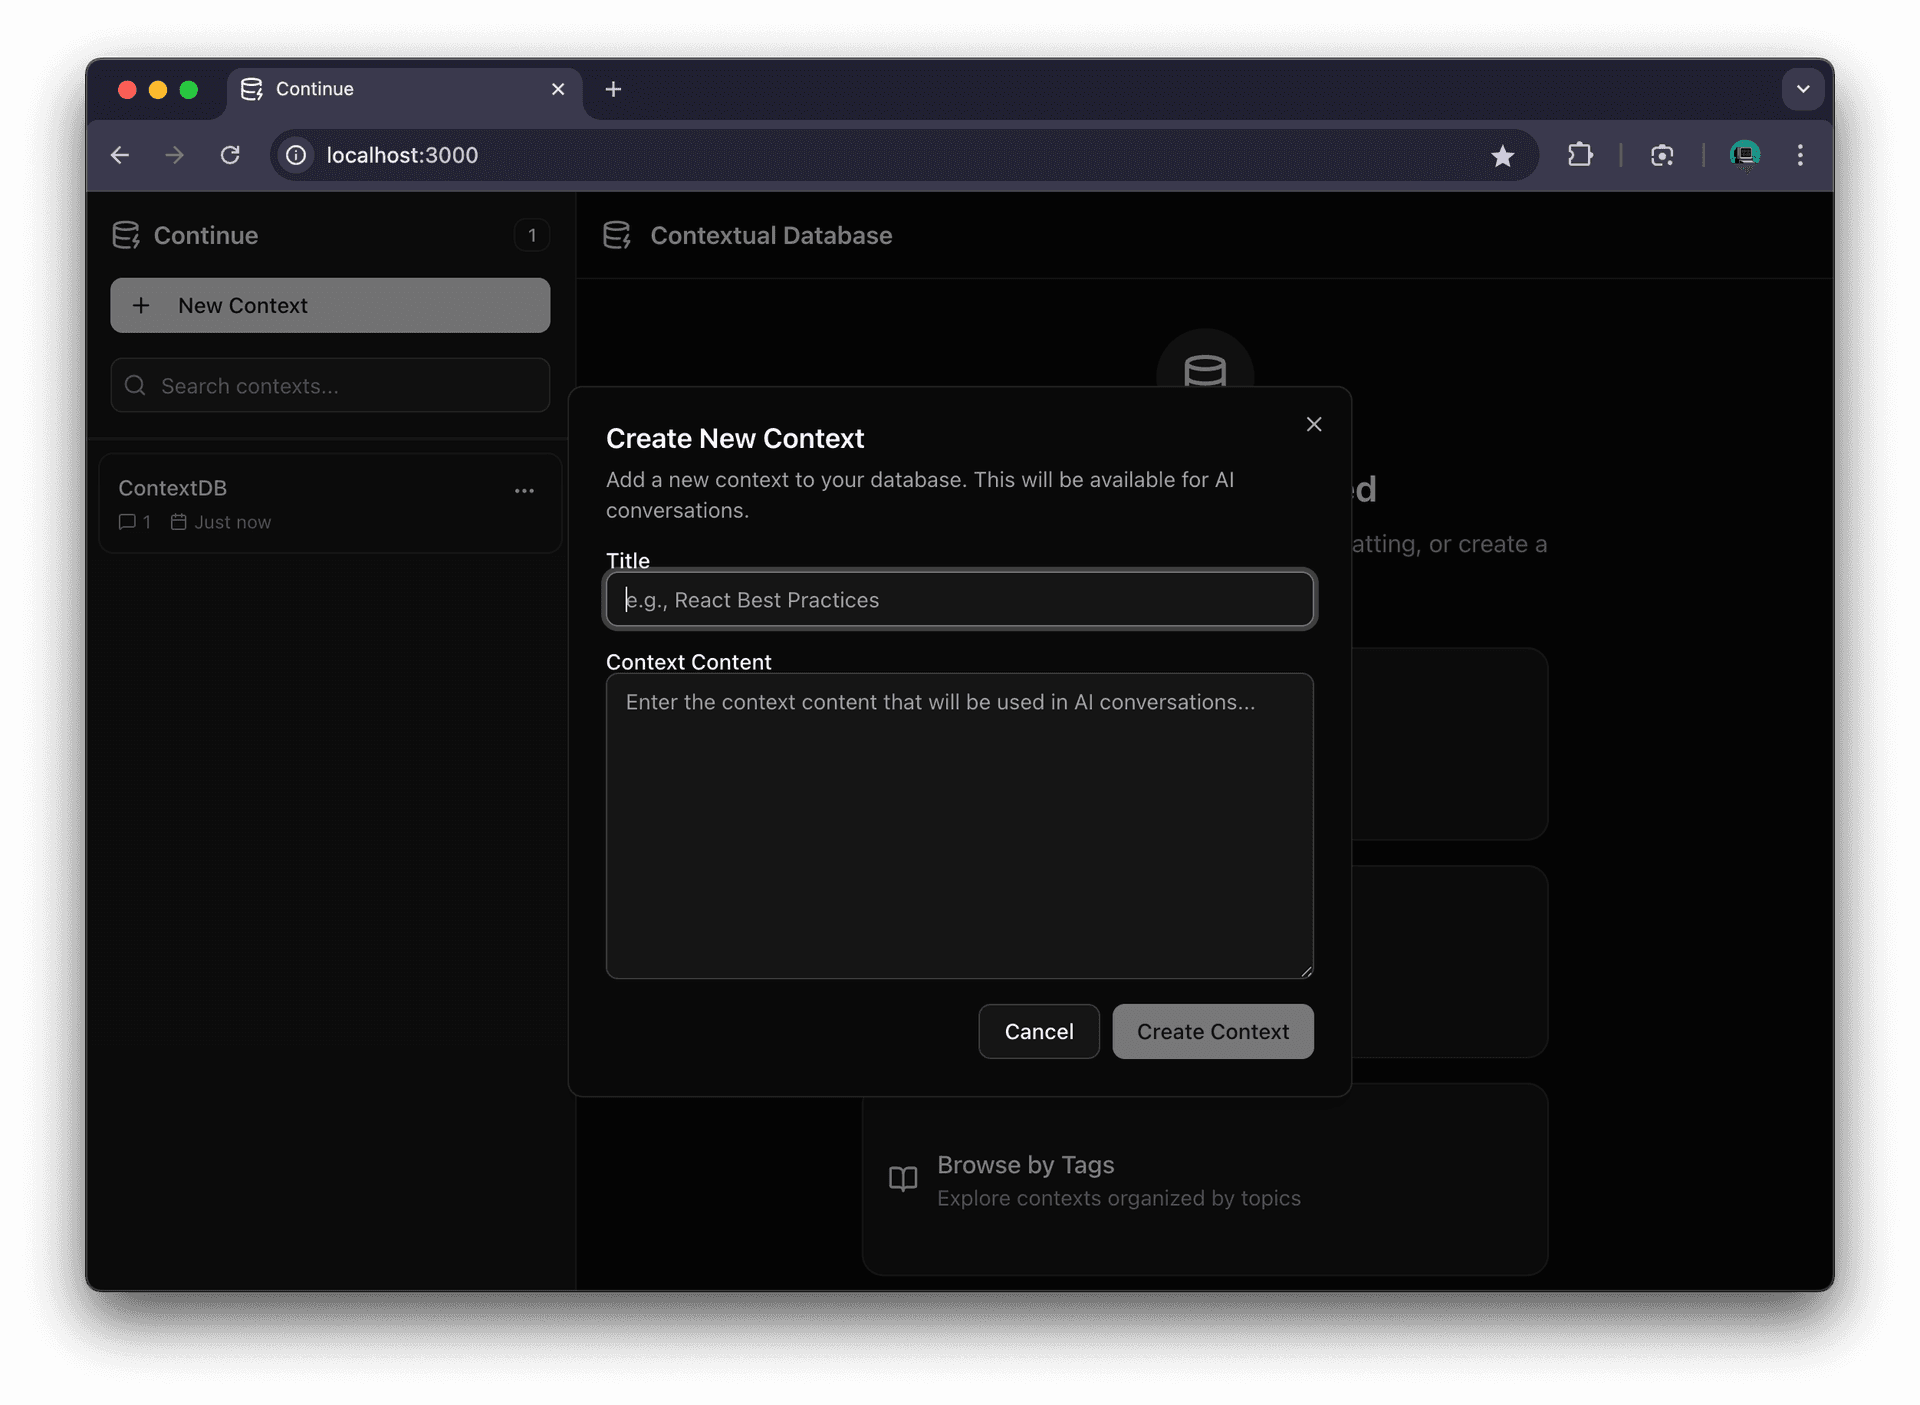Open a new browser tab
The image size is (1920, 1405).
[x=613, y=89]
